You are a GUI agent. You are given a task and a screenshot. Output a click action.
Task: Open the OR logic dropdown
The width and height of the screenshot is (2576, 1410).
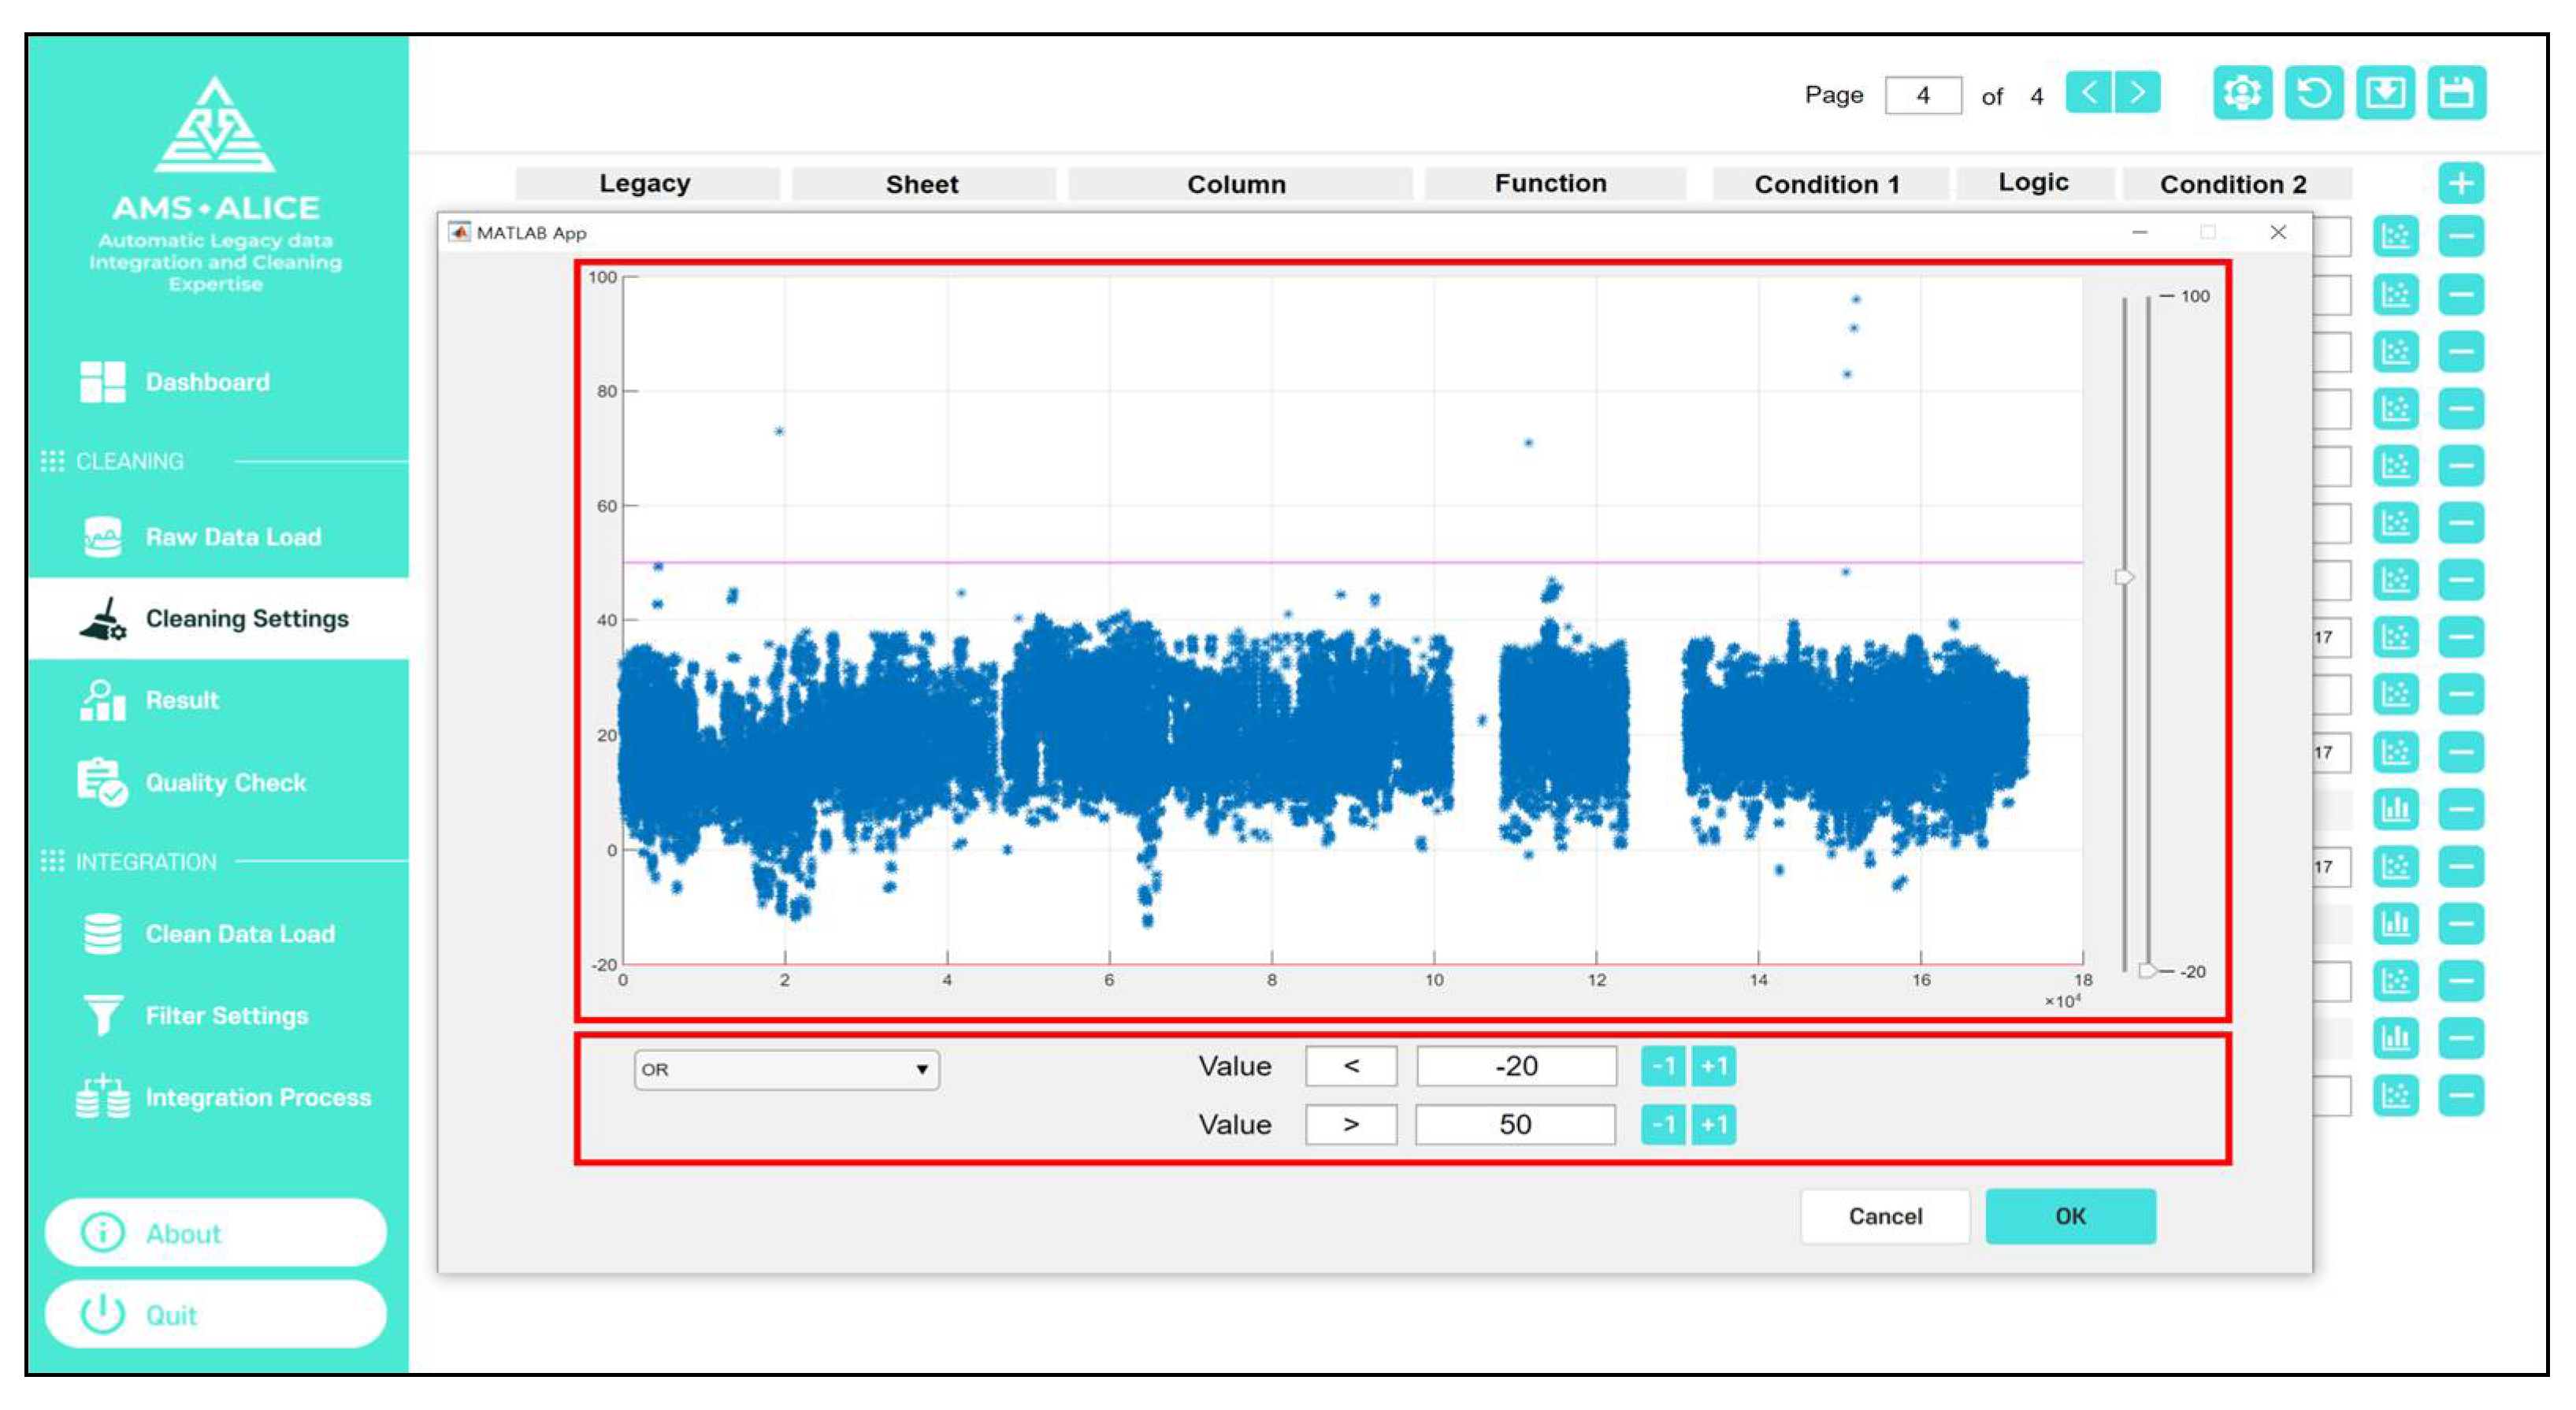tap(786, 1069)
